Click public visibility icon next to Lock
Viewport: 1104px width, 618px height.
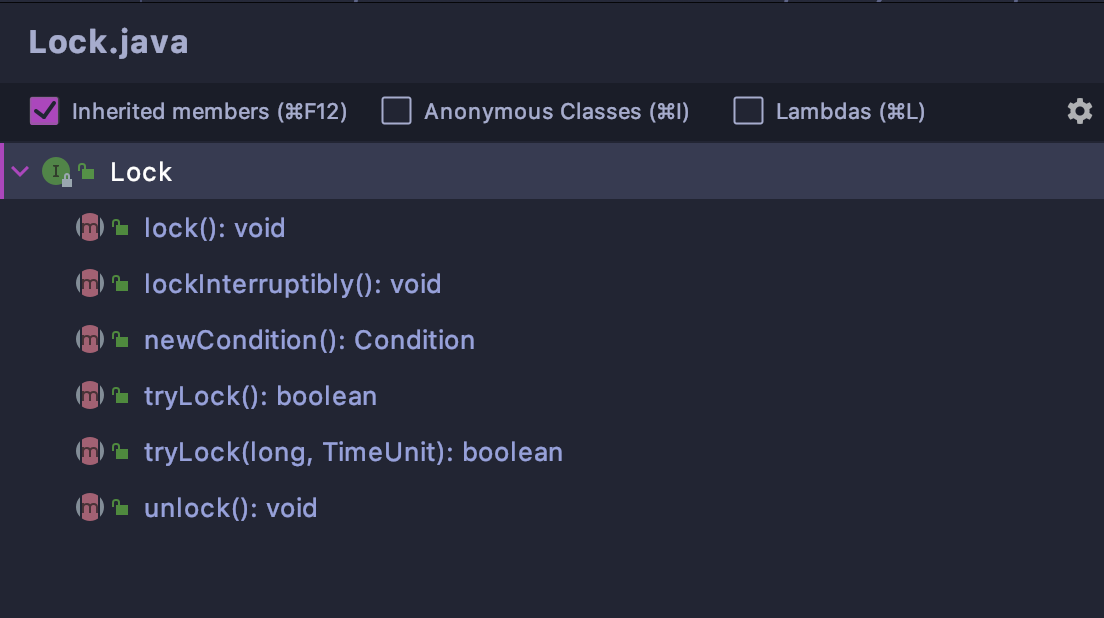(x=87, y=172)
